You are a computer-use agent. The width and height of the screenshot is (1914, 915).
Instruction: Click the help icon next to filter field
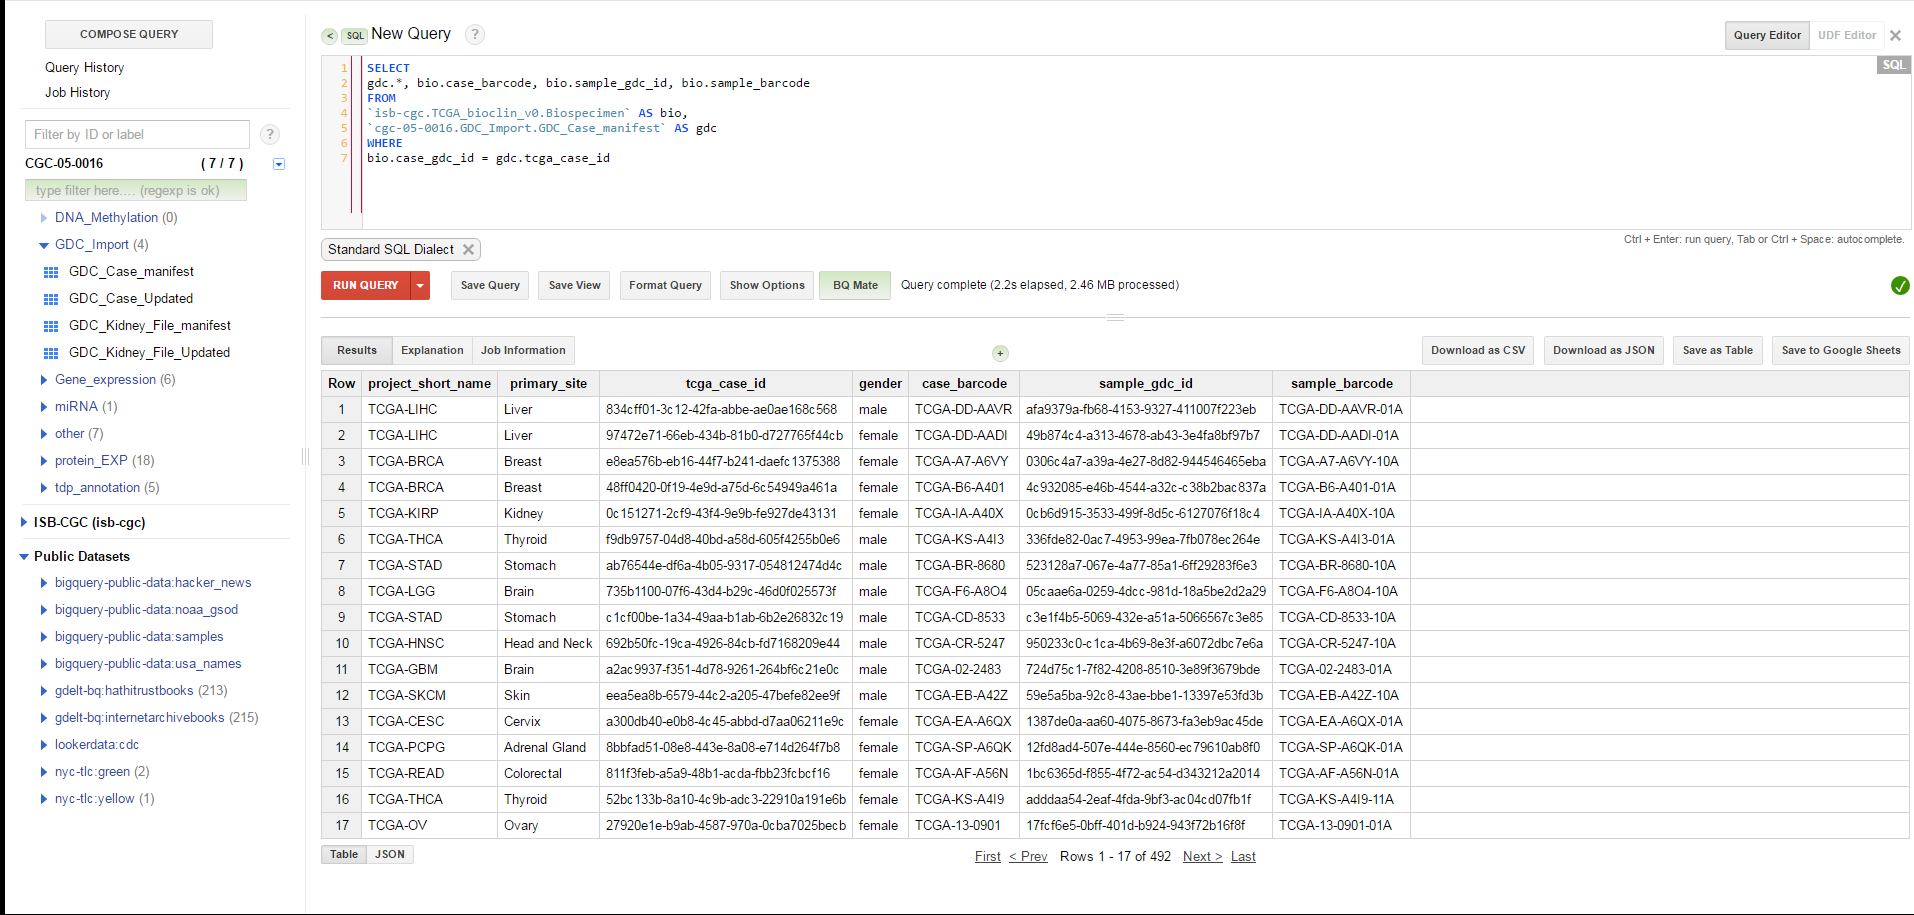tap(269, 134)
